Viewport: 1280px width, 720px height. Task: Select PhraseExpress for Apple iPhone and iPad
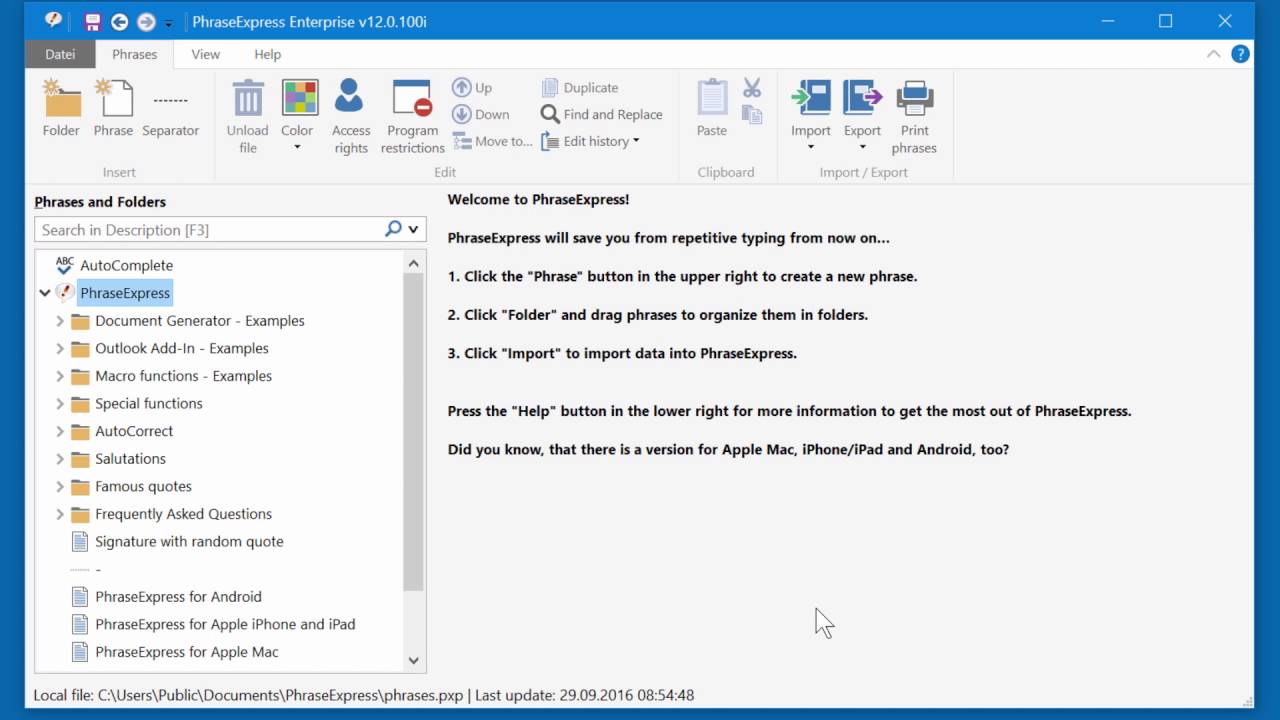click(225, 624)
